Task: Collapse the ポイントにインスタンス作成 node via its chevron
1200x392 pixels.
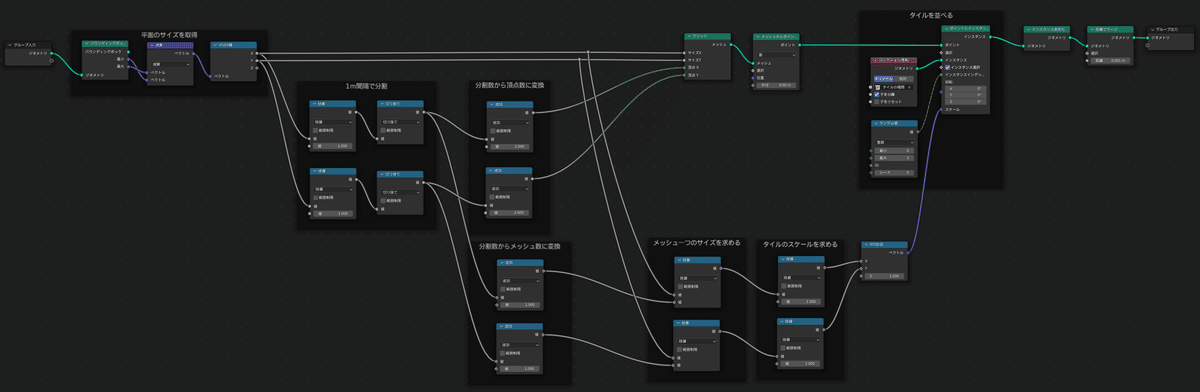Action: pyautogui.click(x=946, y=28)
